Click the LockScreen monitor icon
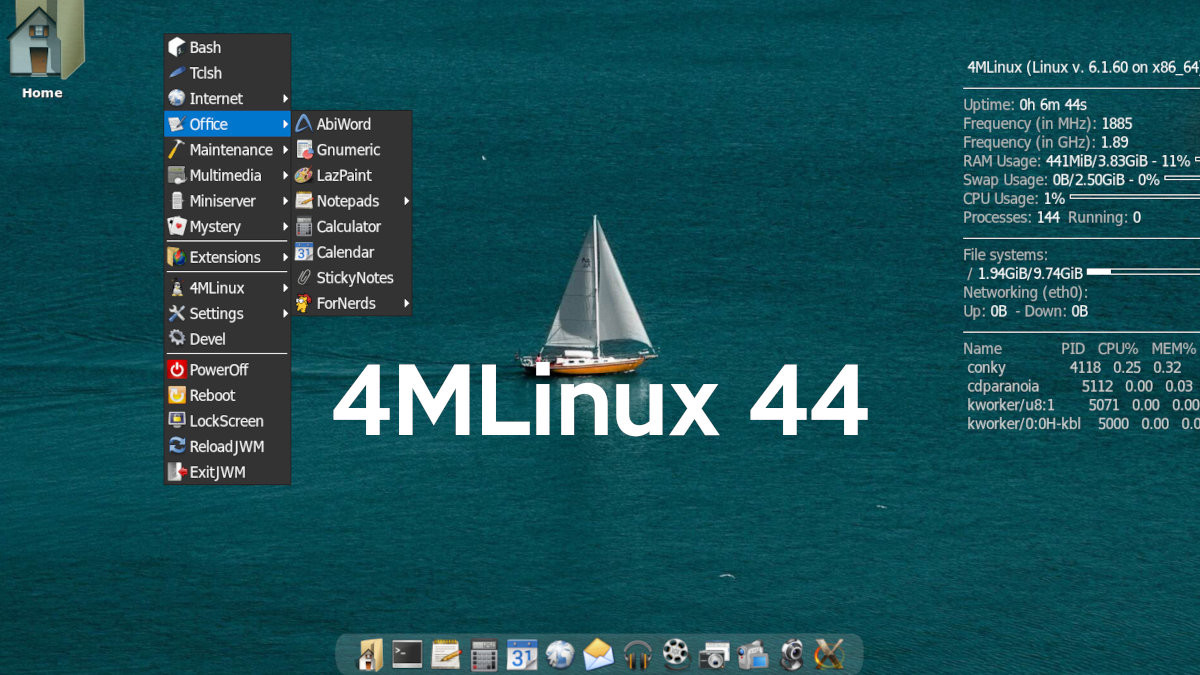This screenshot has width=1200, height=675. [177, 421]
